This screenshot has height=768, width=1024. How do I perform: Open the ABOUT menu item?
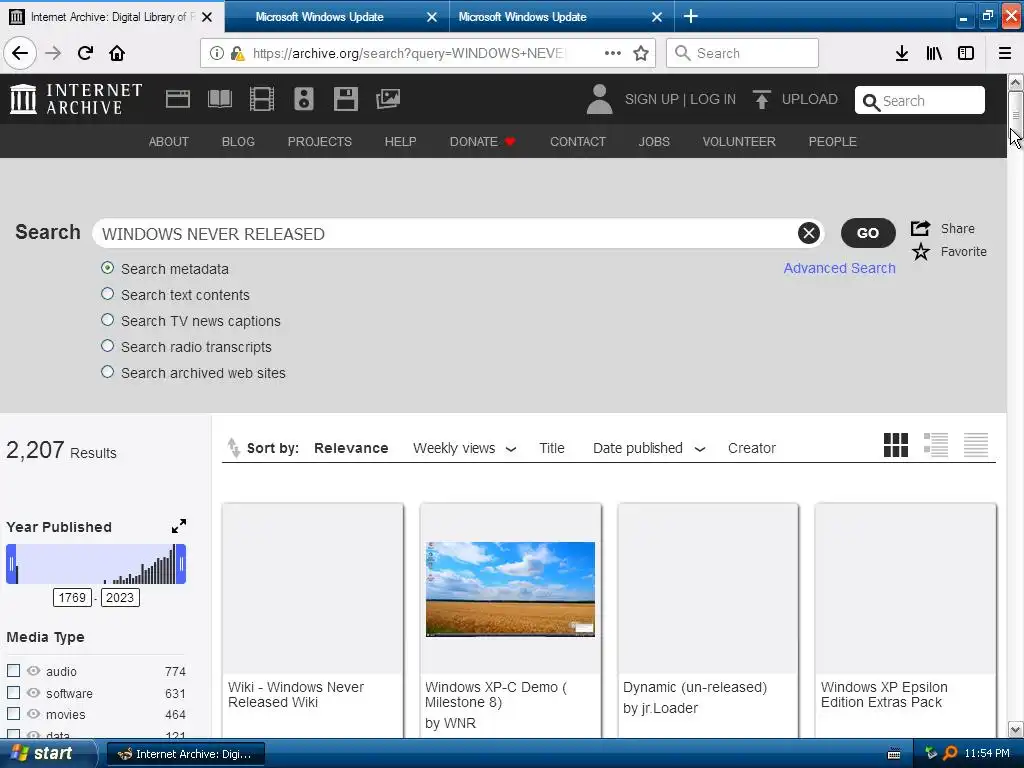click(168, 142)
